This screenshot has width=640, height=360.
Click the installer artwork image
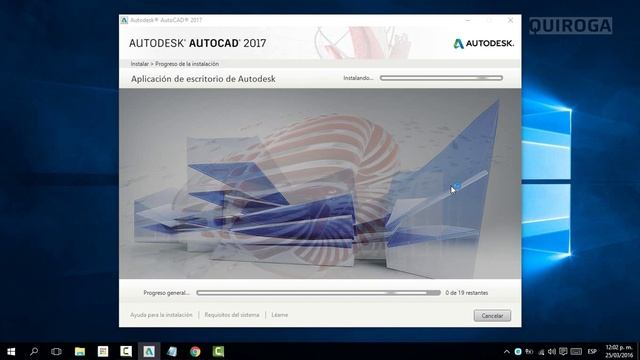[x=320, y=184]
